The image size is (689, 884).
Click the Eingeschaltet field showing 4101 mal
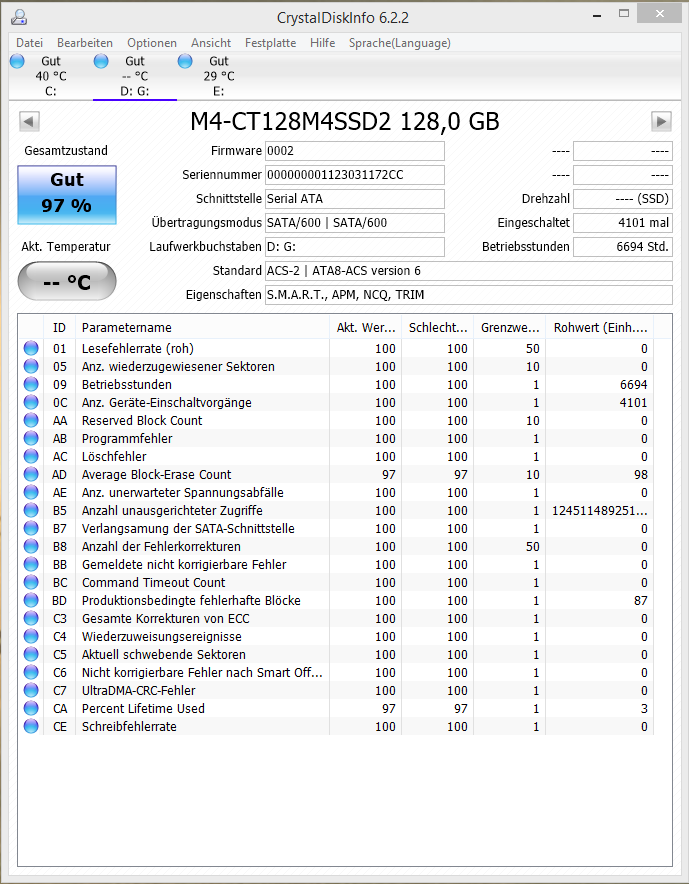pyautogui.click(x=623, y=223)
